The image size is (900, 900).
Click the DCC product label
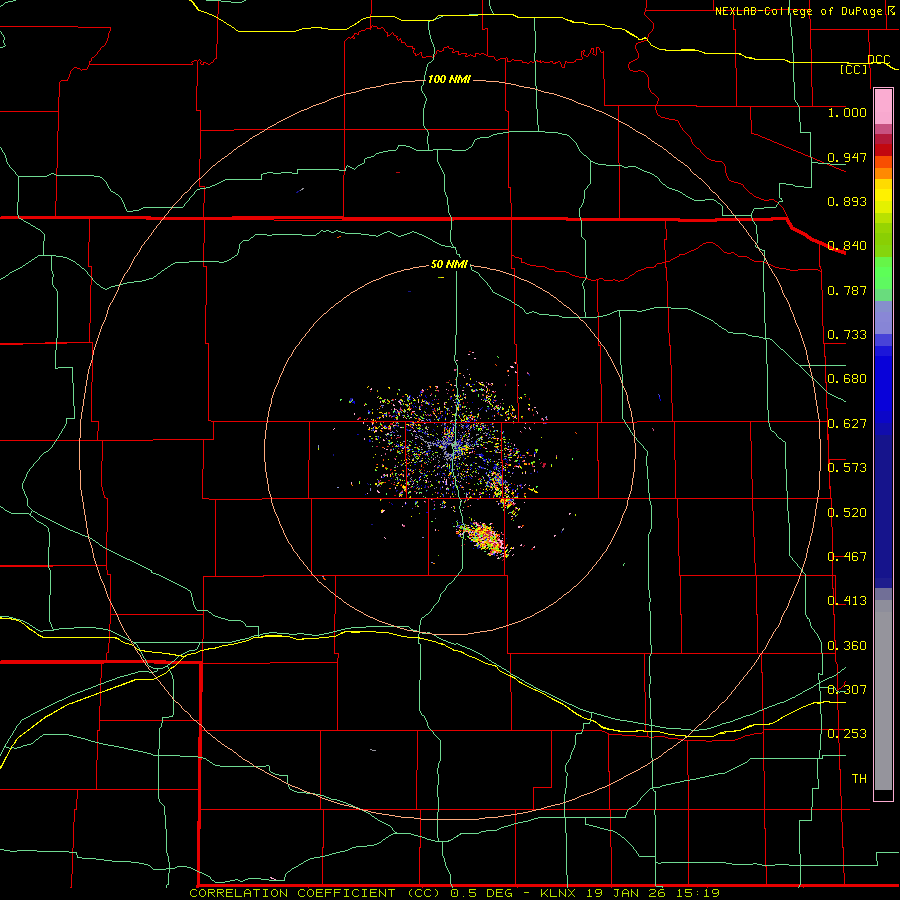click(878, 60)
